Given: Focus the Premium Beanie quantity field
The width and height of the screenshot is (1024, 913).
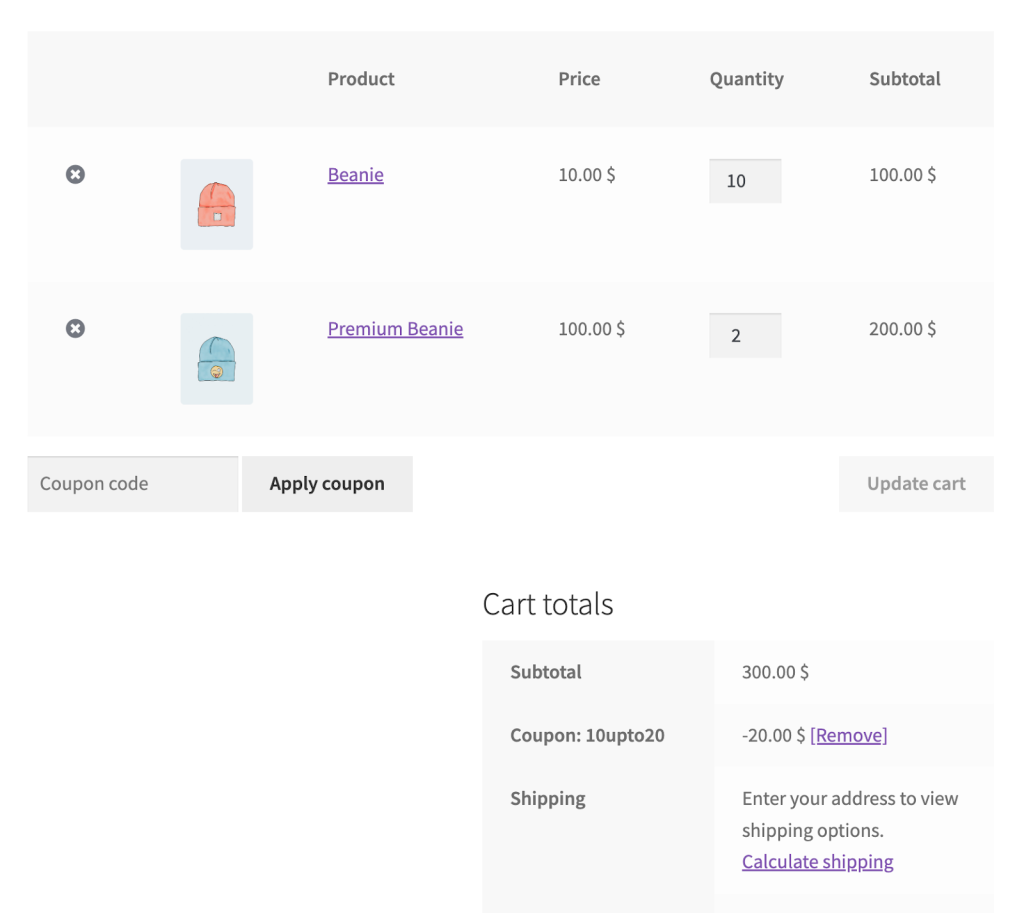Looking at the screenshot, I should coord(744,335).
